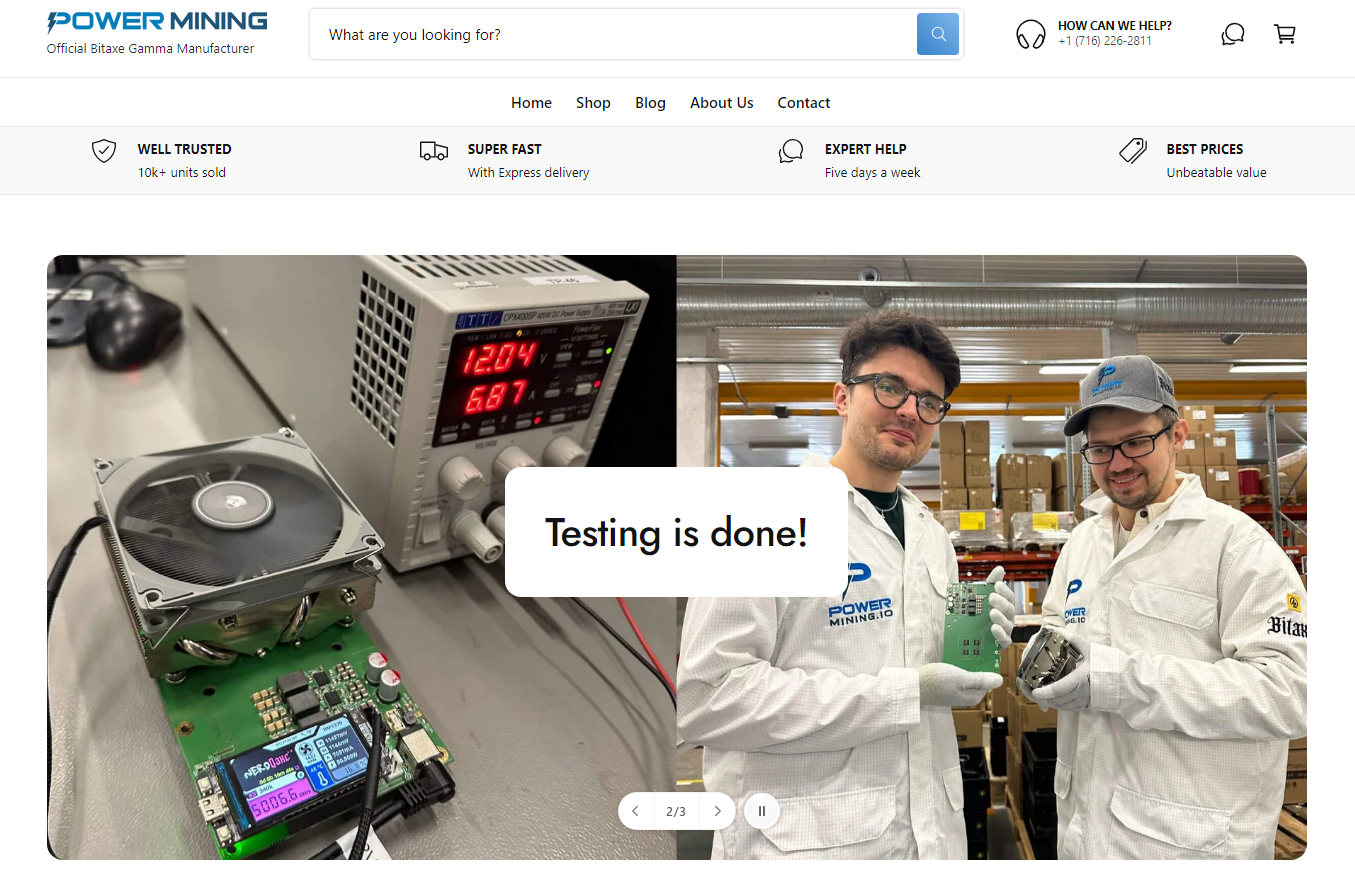Open the chat bubble icon in header
This screenshot has height=880, width=1355.
(x=1233, y=34)
